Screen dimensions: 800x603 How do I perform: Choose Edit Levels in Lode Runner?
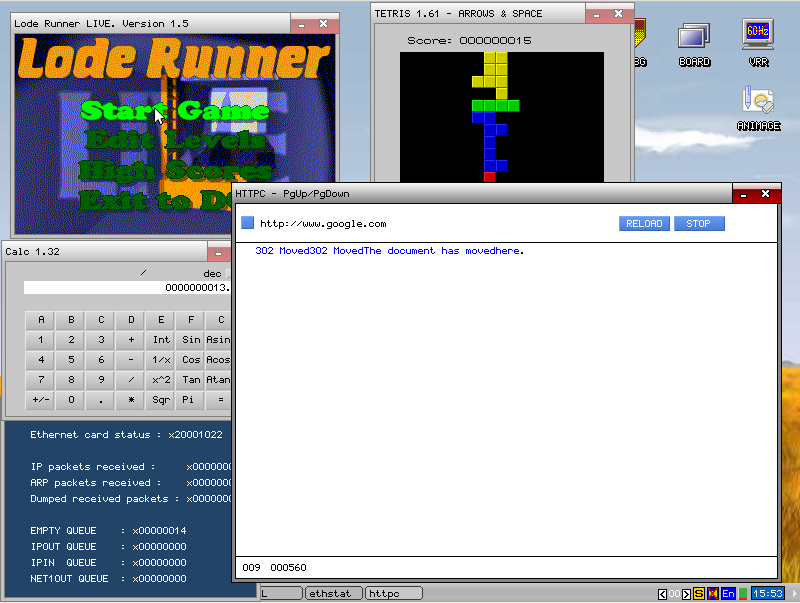tap(175, 140)
